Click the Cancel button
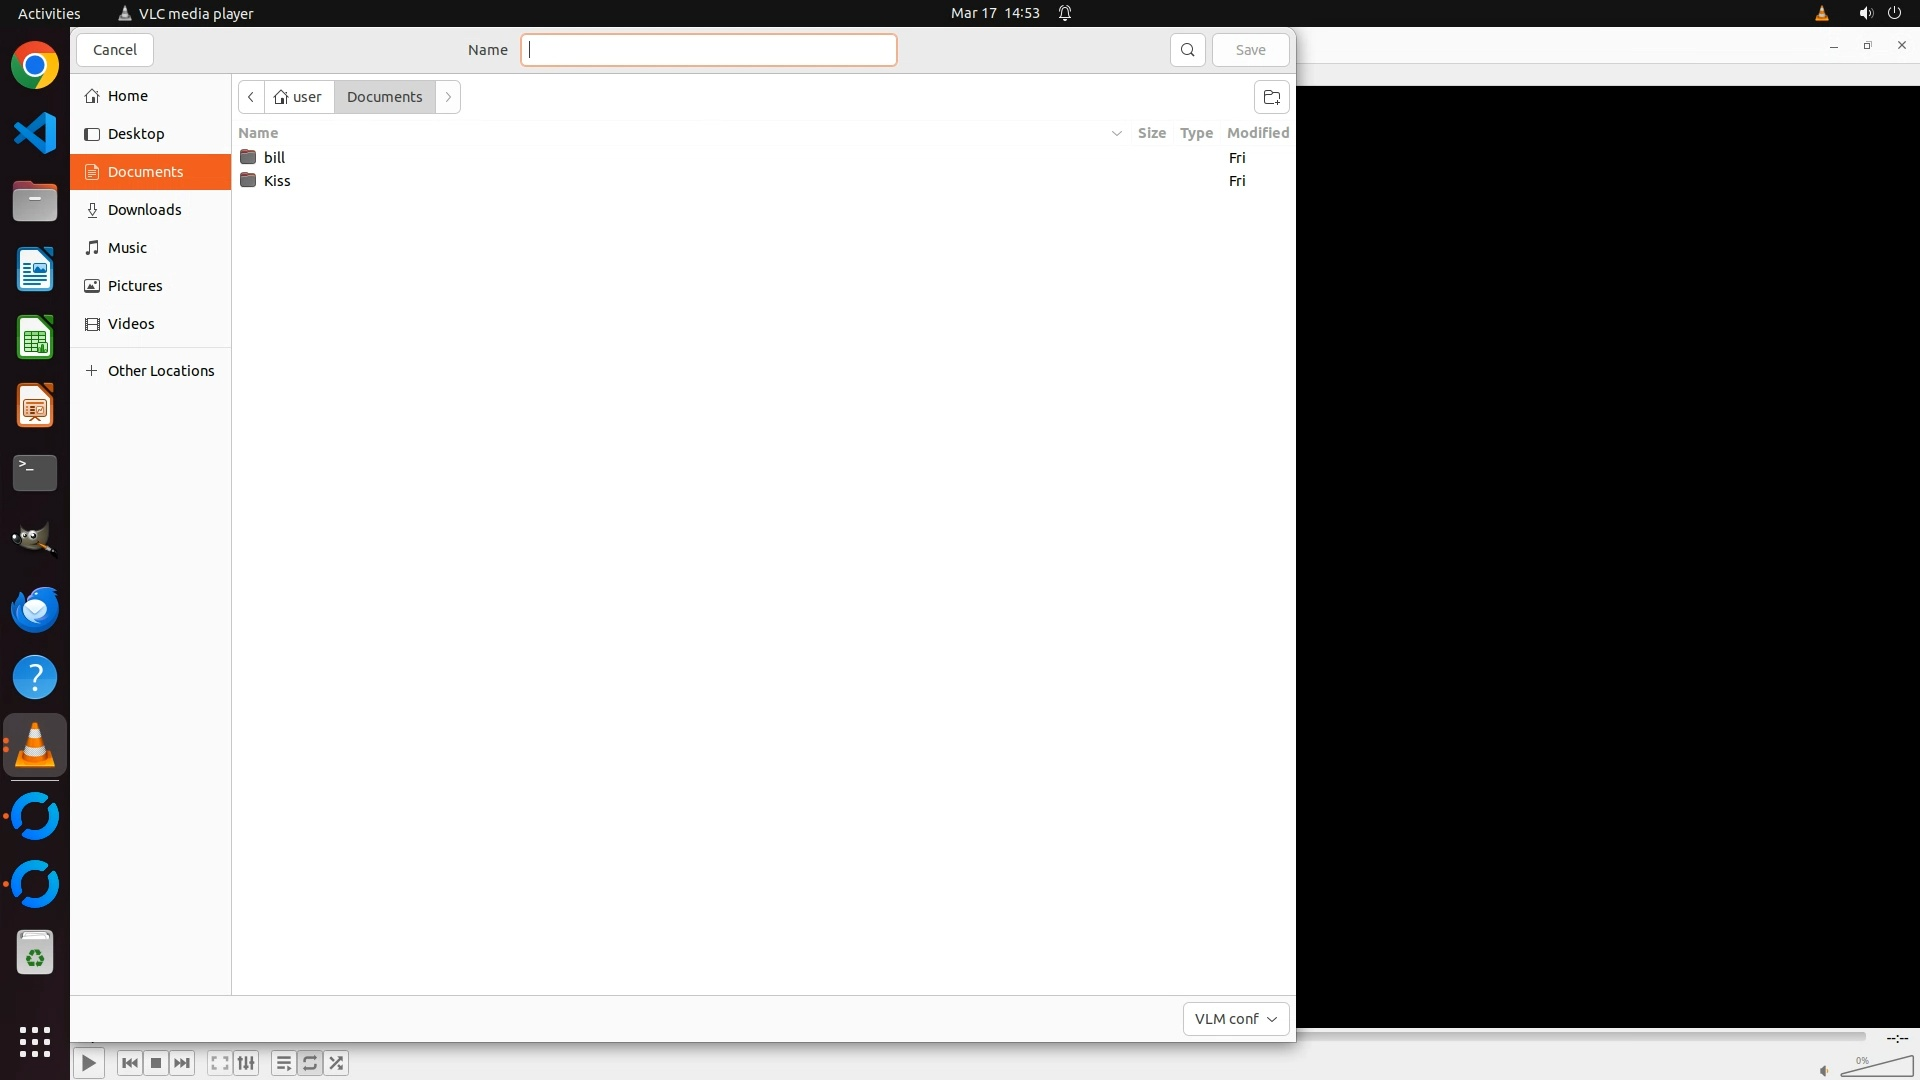1920x1080 pixels. [114, 50]
